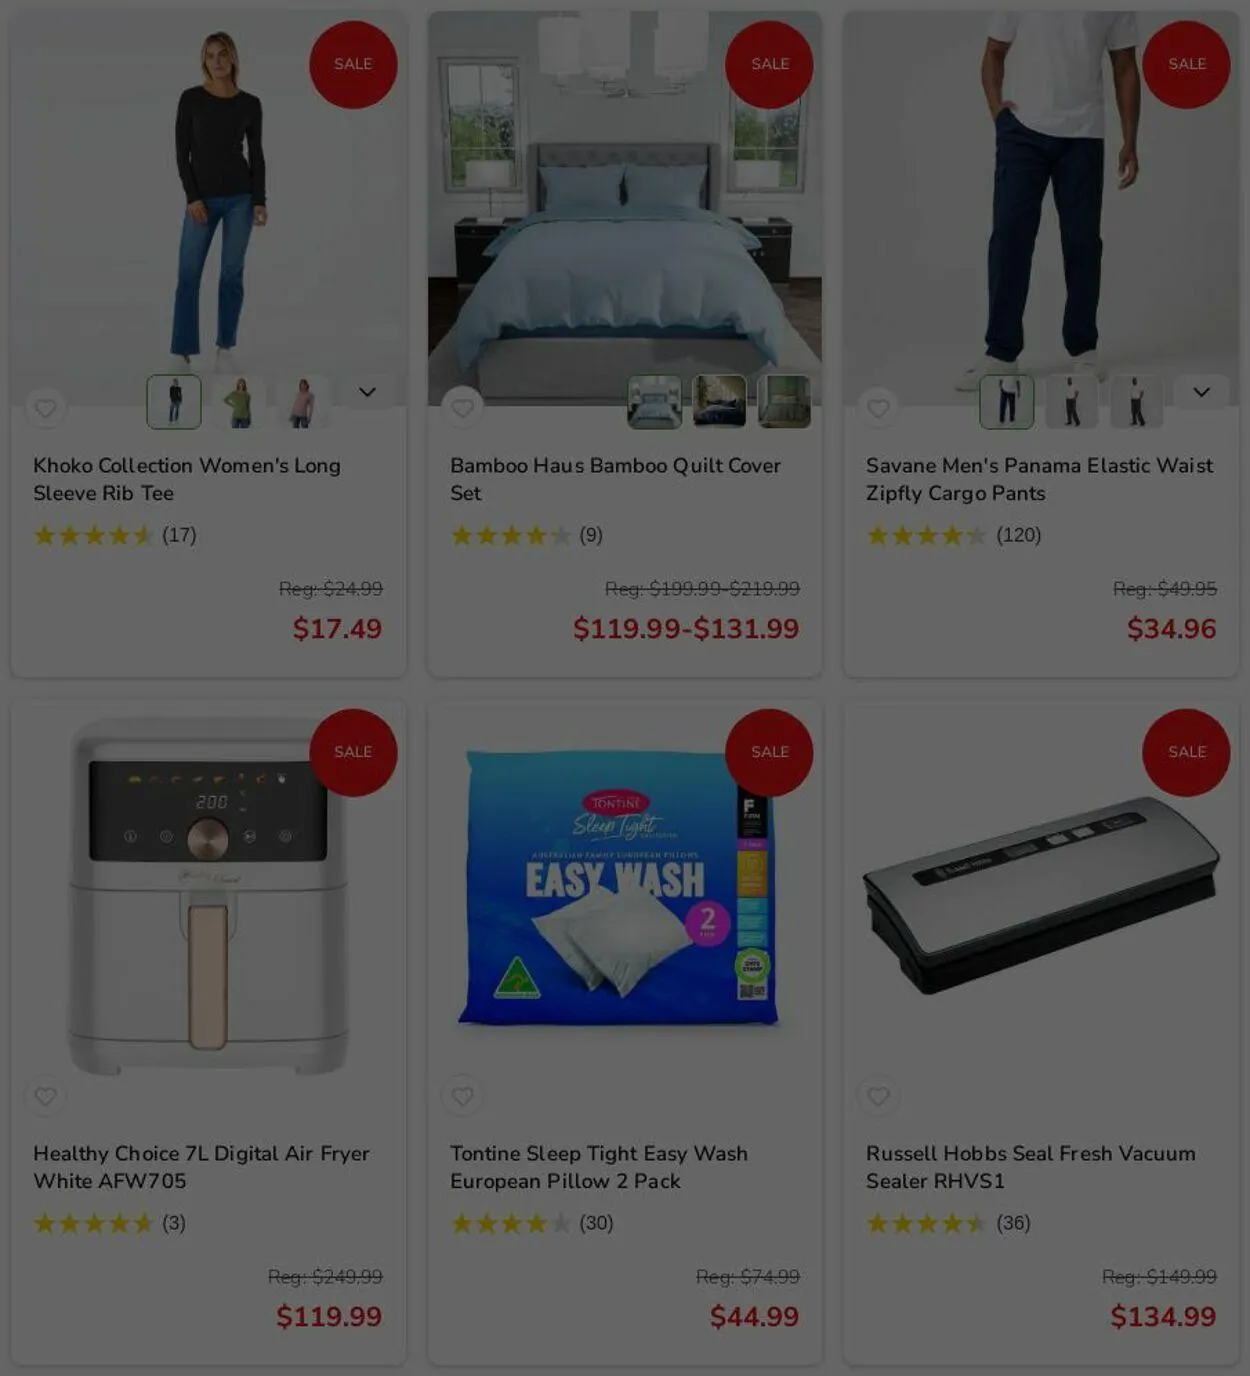View reviews (120) for Savane Cargo Pants
This screenshot has width=1250, height=1376.
[x=1018, y=535]
